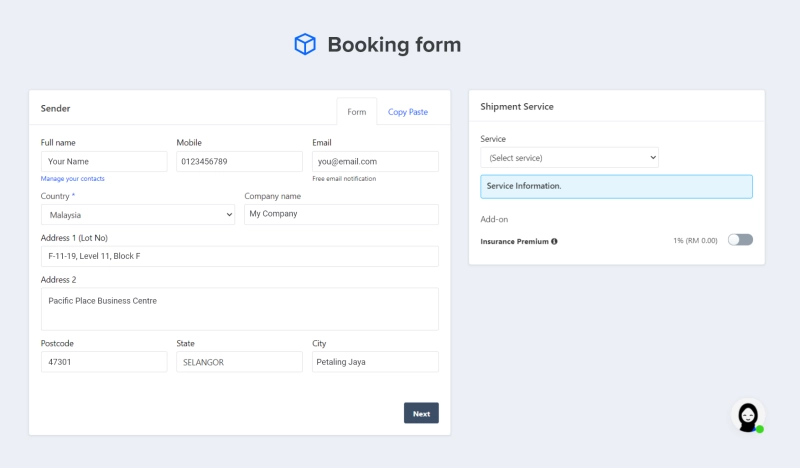Focus the Mobile number field
The width and height of the screenshot is (800, 468).
pos(239,161)
